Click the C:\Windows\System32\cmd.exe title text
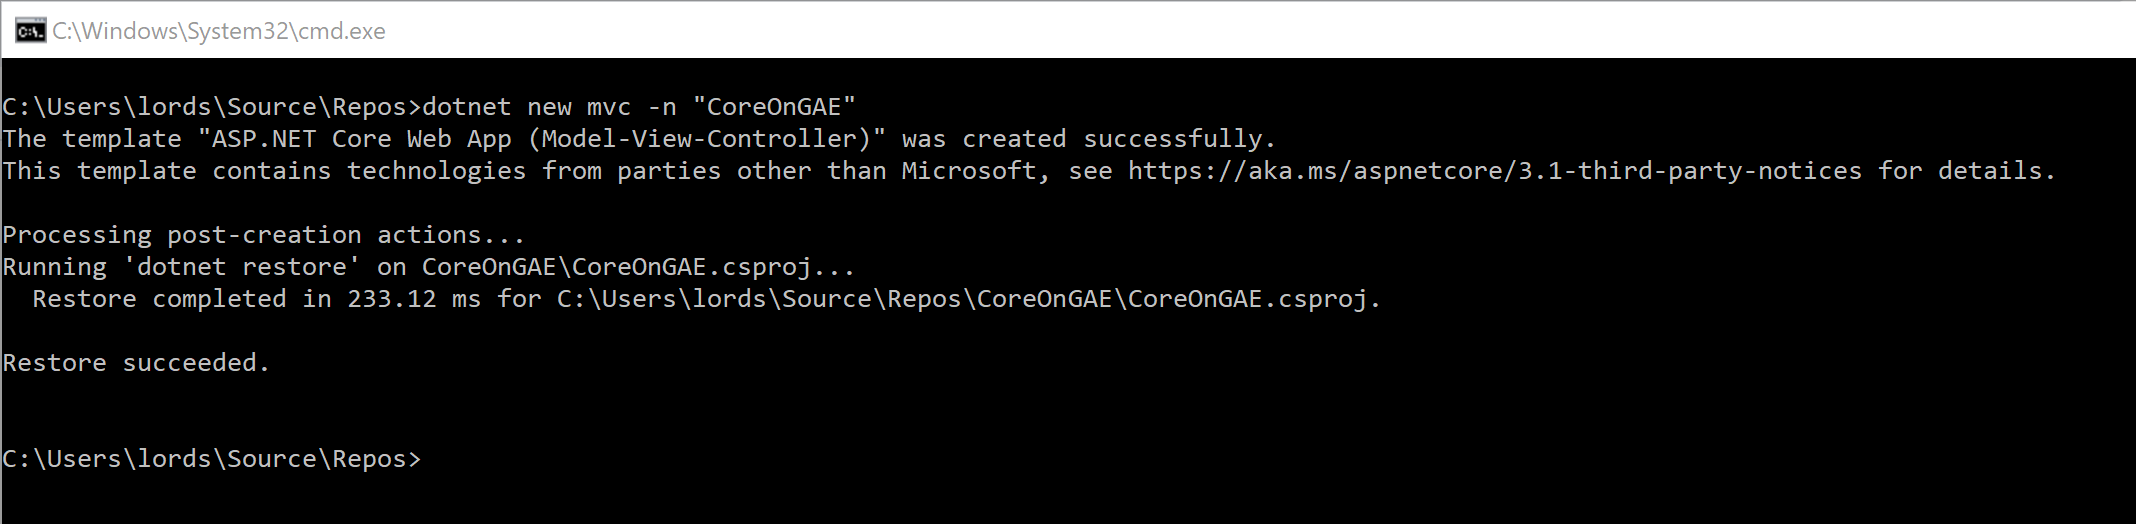The height and width of the screenshot is (524, 2136). [219, 31]
